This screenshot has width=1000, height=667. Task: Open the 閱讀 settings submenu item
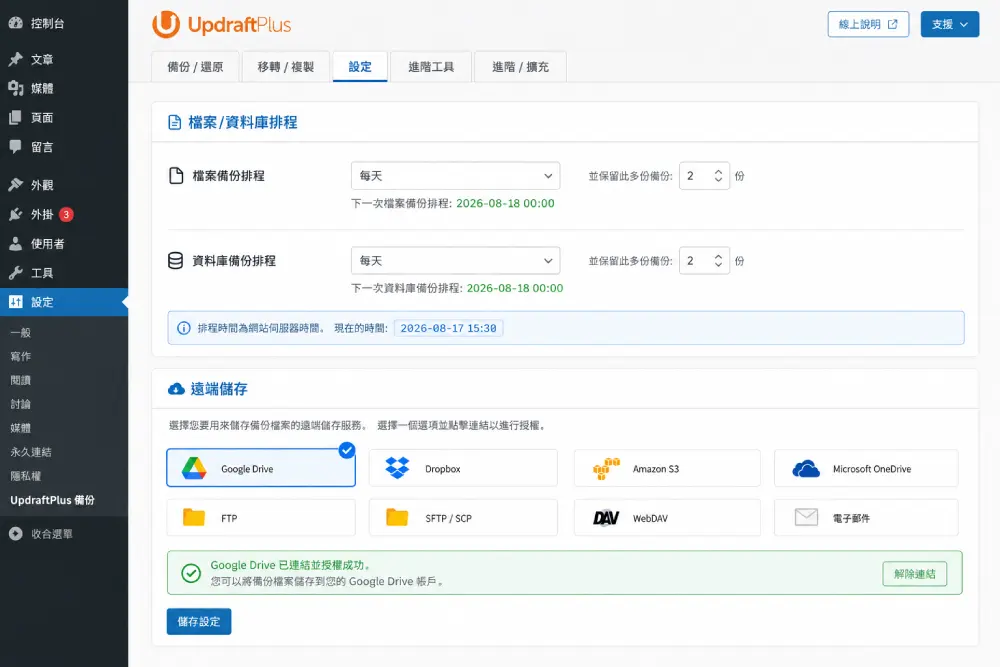pos(20,380)
